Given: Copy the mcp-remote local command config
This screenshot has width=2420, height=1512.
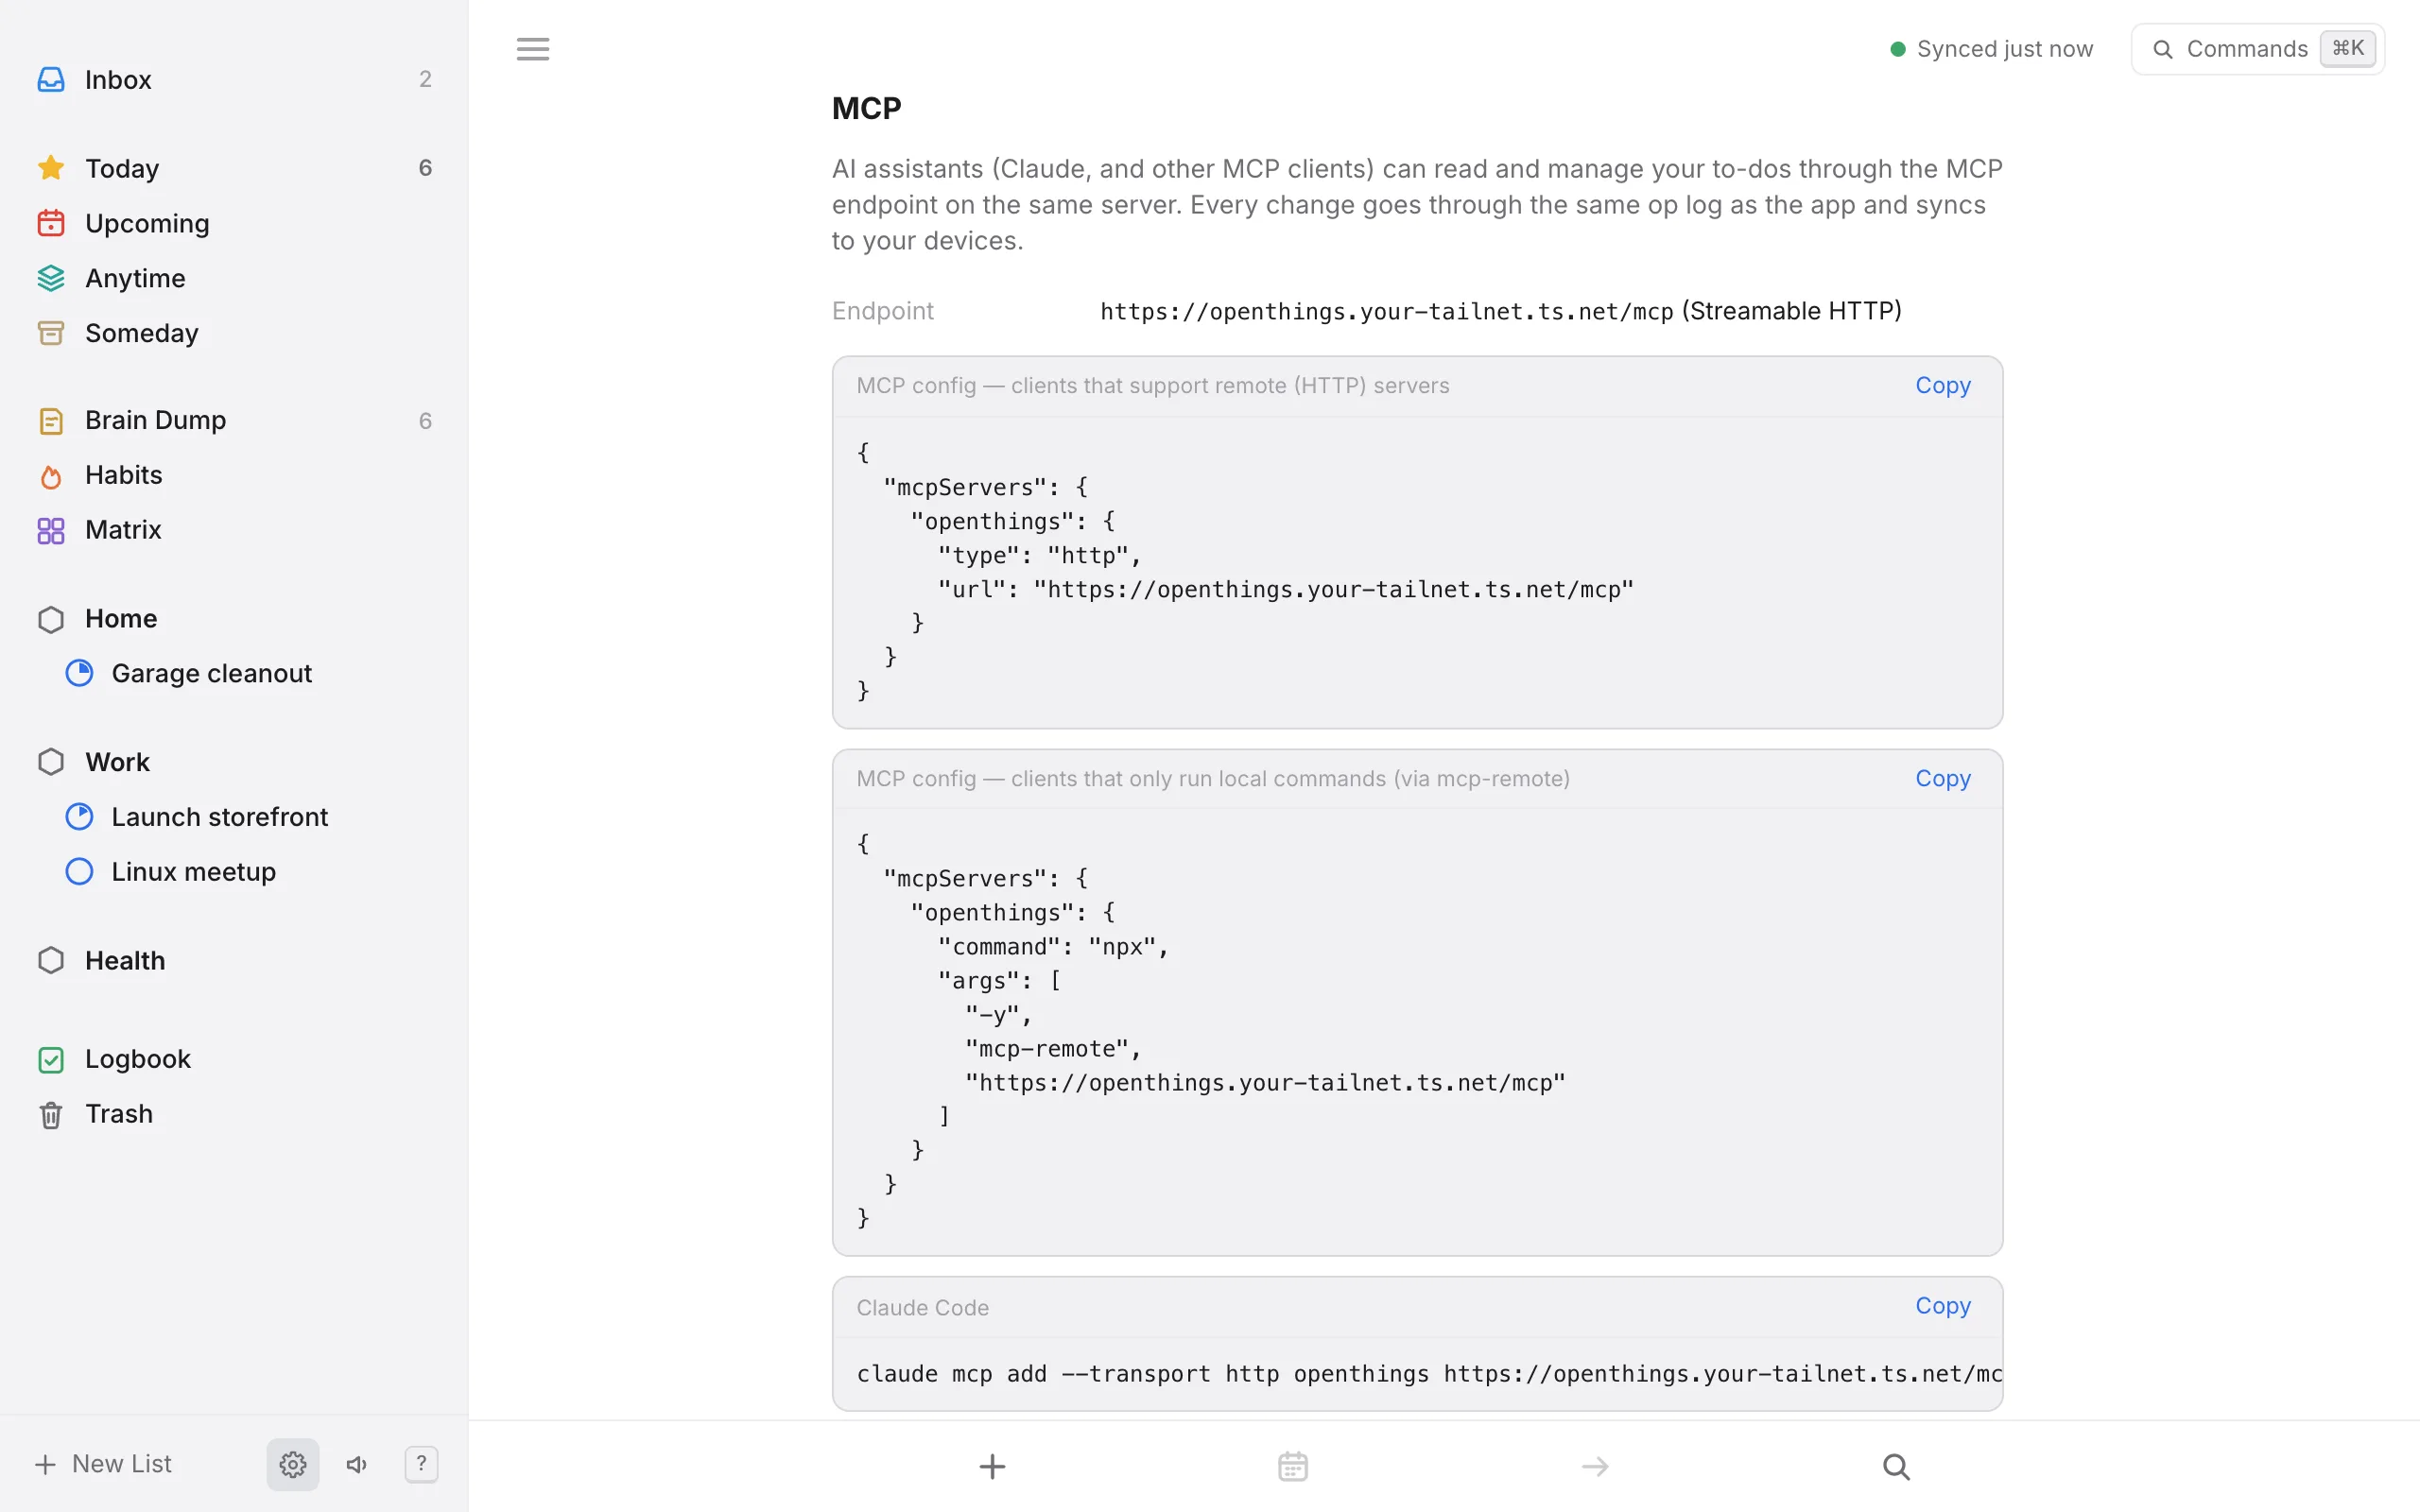Looking at the screenshot, I should coord(1943,778).
